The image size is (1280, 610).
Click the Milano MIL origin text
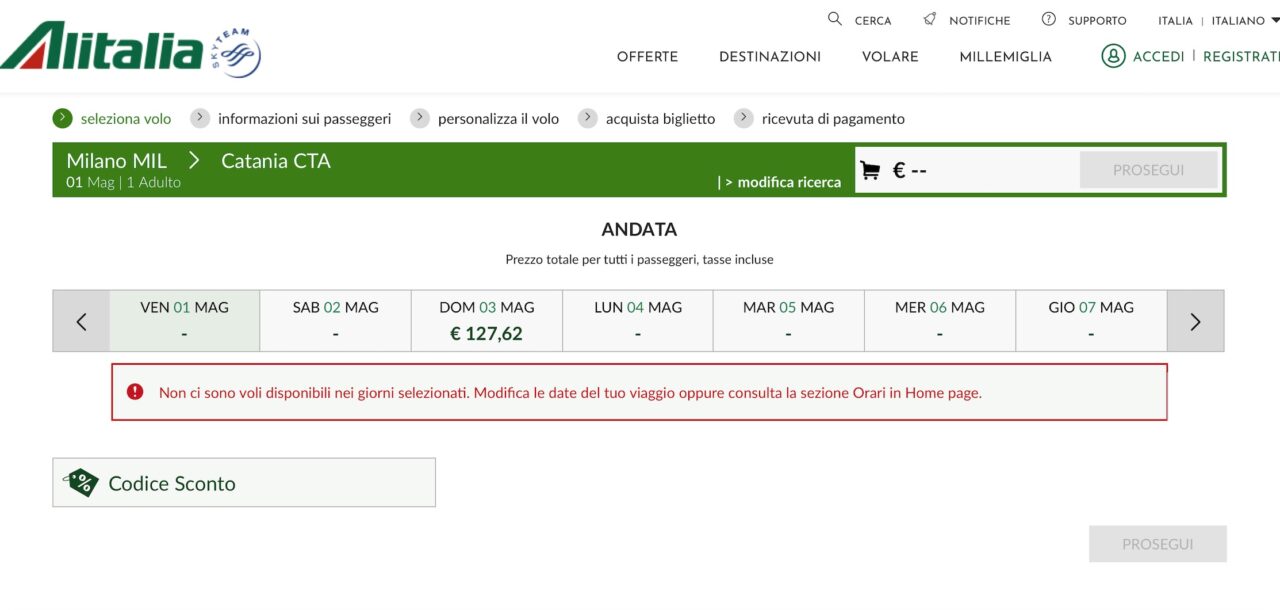click(117, 160)
